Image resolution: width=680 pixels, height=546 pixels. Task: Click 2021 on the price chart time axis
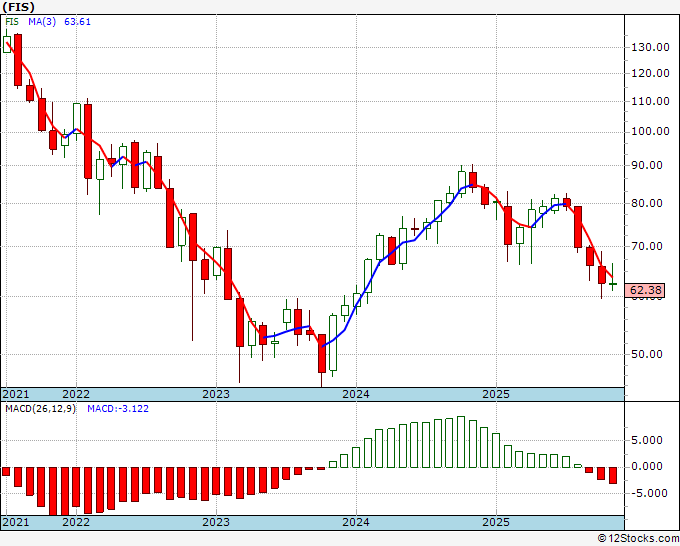click(16, 394)
